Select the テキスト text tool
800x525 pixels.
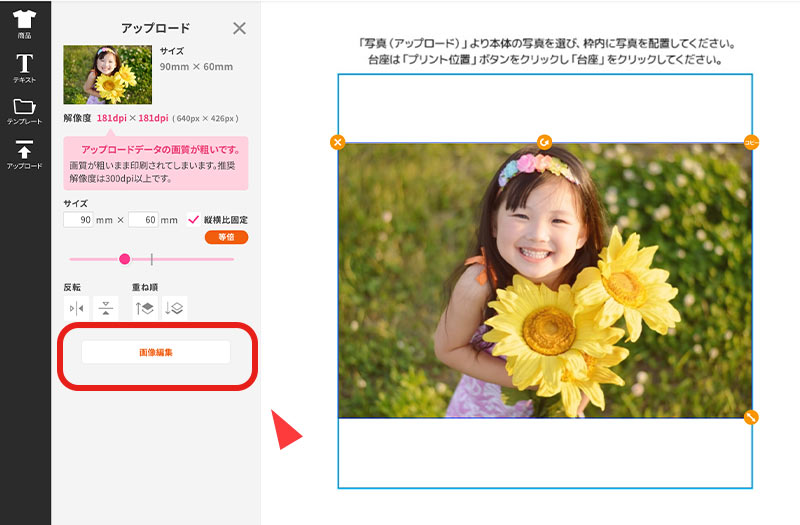[x=24, y=66]
